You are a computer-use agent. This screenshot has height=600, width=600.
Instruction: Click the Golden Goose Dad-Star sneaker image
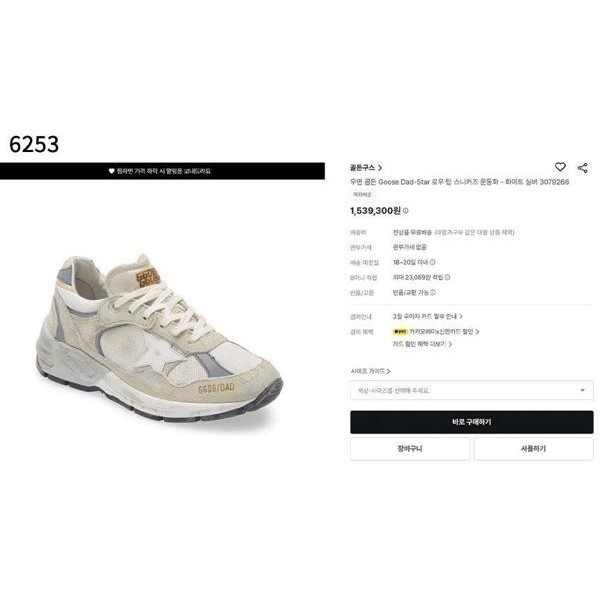[x=159, y=339]
